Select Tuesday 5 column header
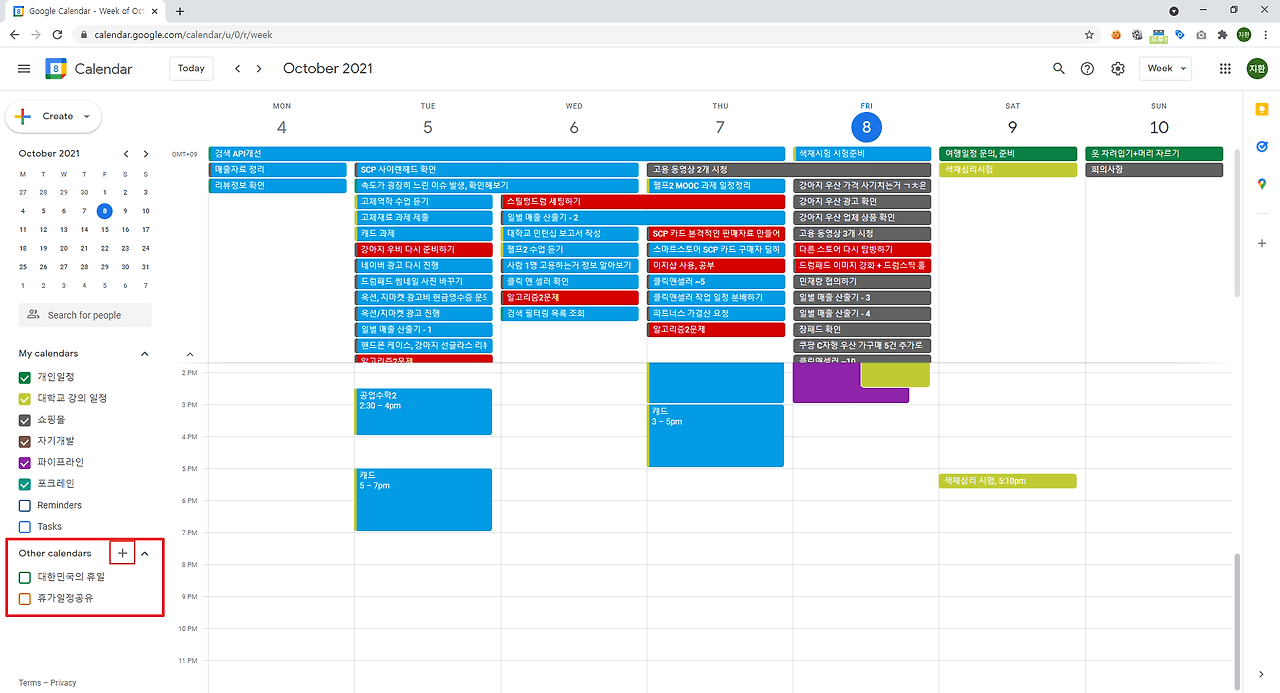The height and width of the screenshot is (693, 1280). click(428, 121)
